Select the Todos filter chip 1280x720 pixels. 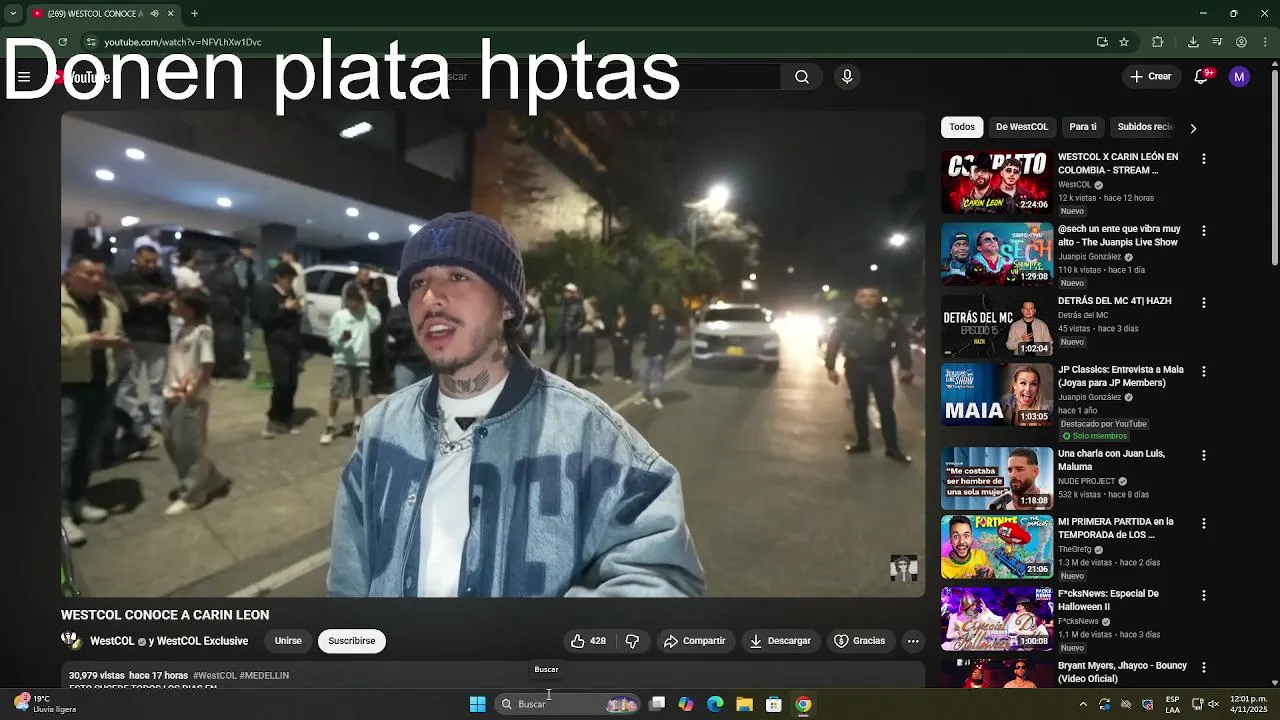tap(962, 127)
